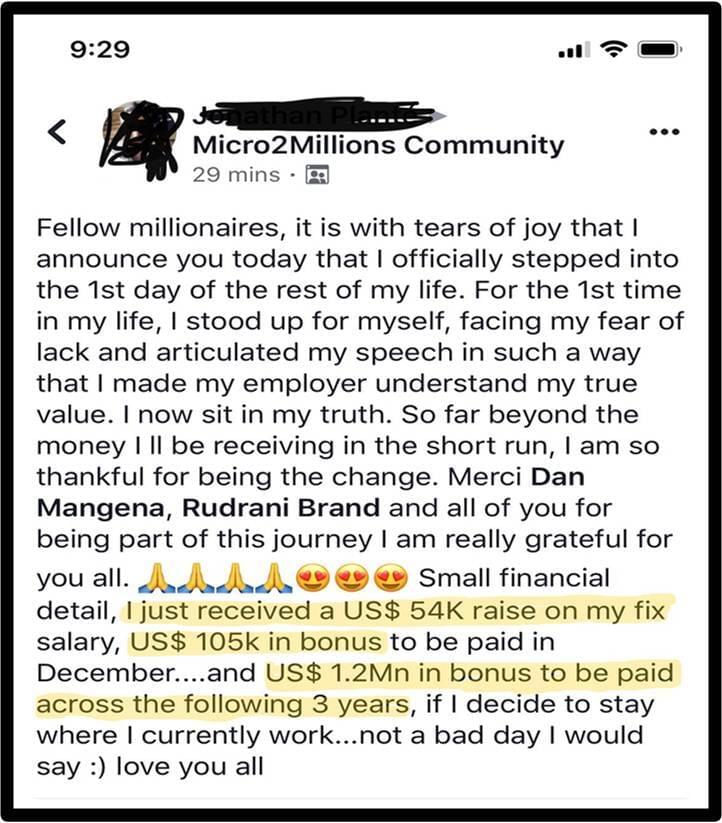This screenshot has height=823, width=722.
Task: Tap the Wi-Fi status icon
Action: [x=612, y=48]
